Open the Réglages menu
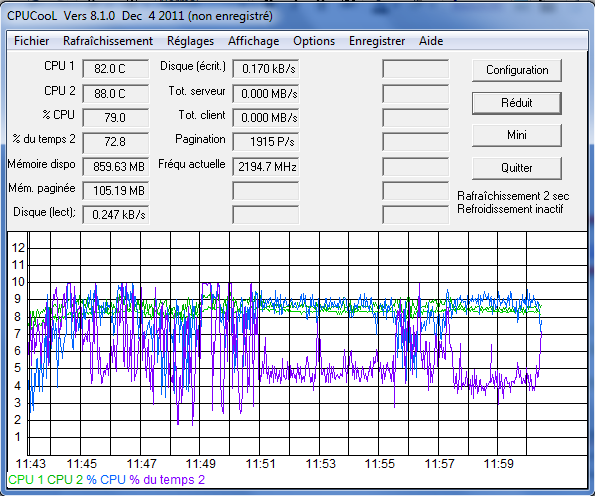This screenshot has height=496, width=595. pos(190,41)
